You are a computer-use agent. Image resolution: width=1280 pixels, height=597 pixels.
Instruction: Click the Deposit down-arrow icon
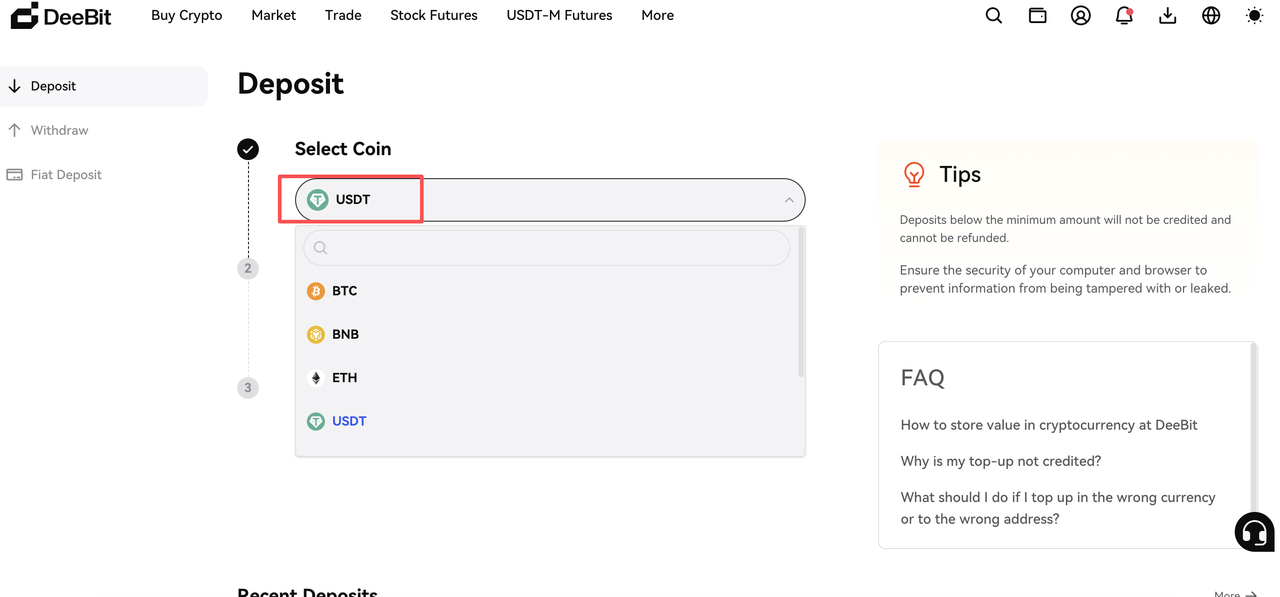(x=14, y=86)
